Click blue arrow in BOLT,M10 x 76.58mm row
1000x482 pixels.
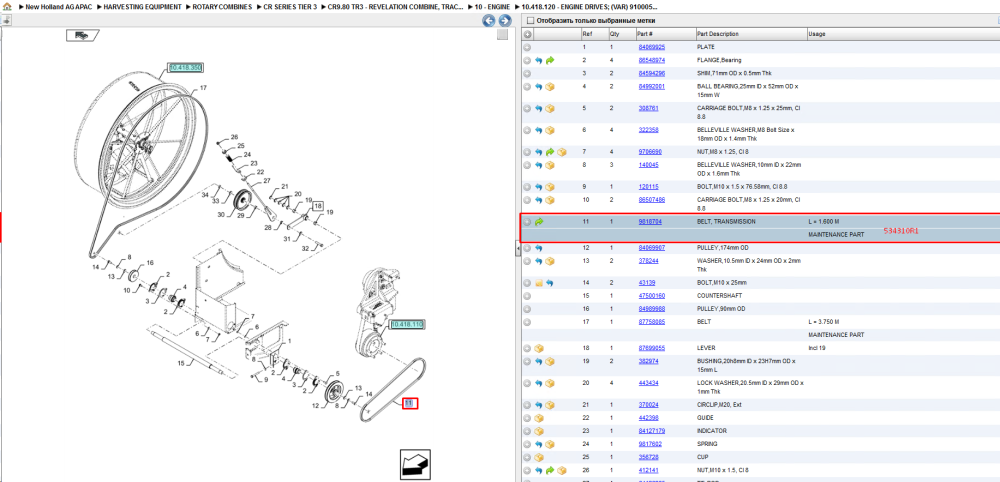tap(538, 187)
